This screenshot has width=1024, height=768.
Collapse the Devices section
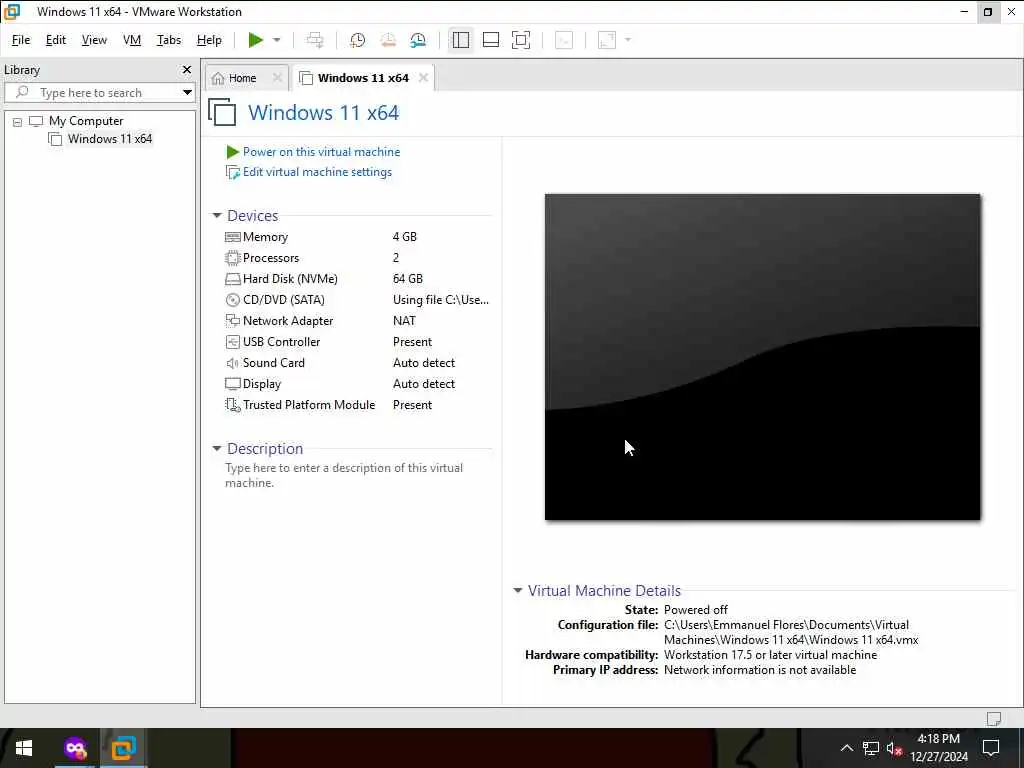217,216
